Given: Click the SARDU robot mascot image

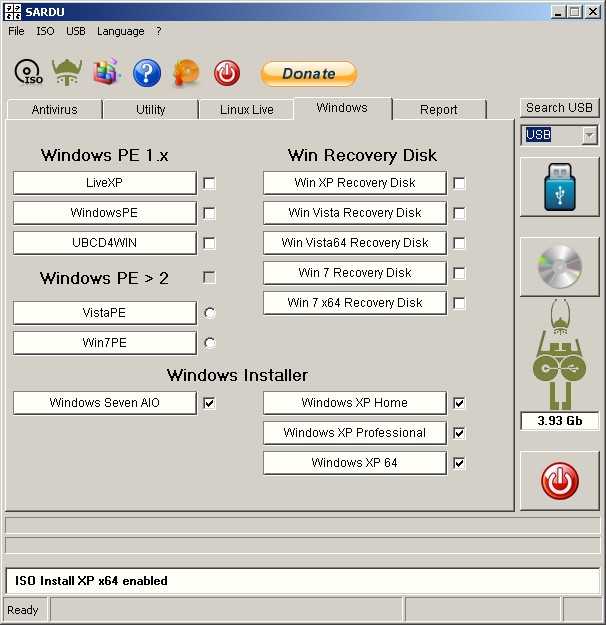Looking at the screenshot, I should [559, 355].
